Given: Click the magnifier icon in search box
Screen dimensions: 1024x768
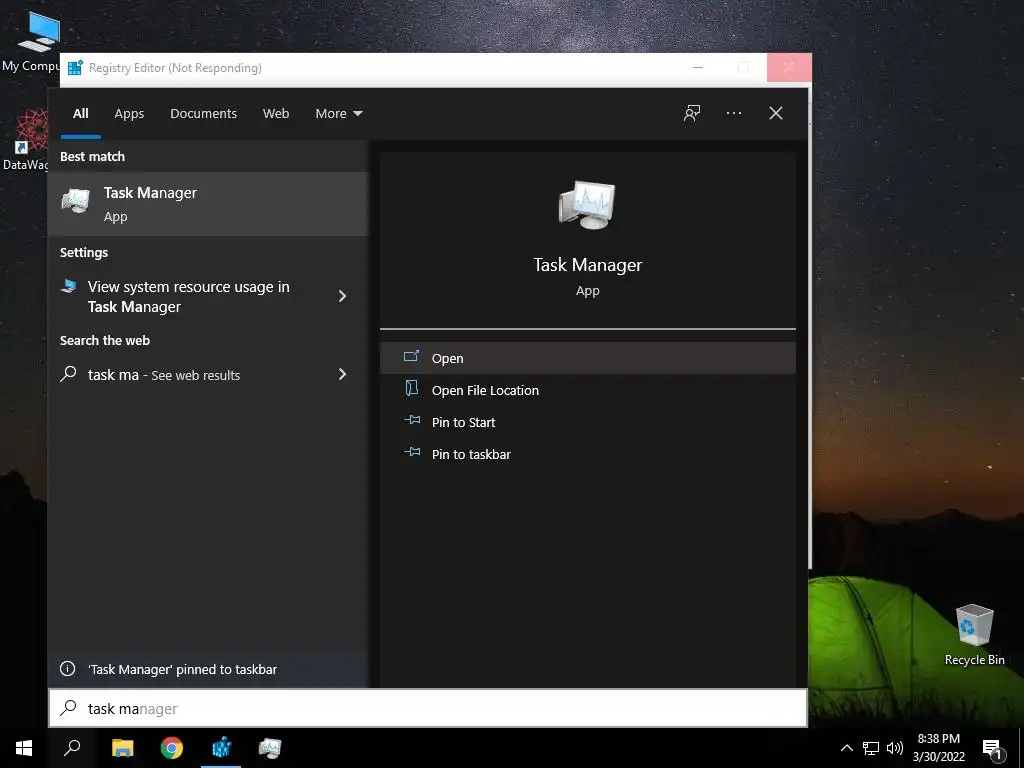Looking at the screenshot, I should (69, 708).
